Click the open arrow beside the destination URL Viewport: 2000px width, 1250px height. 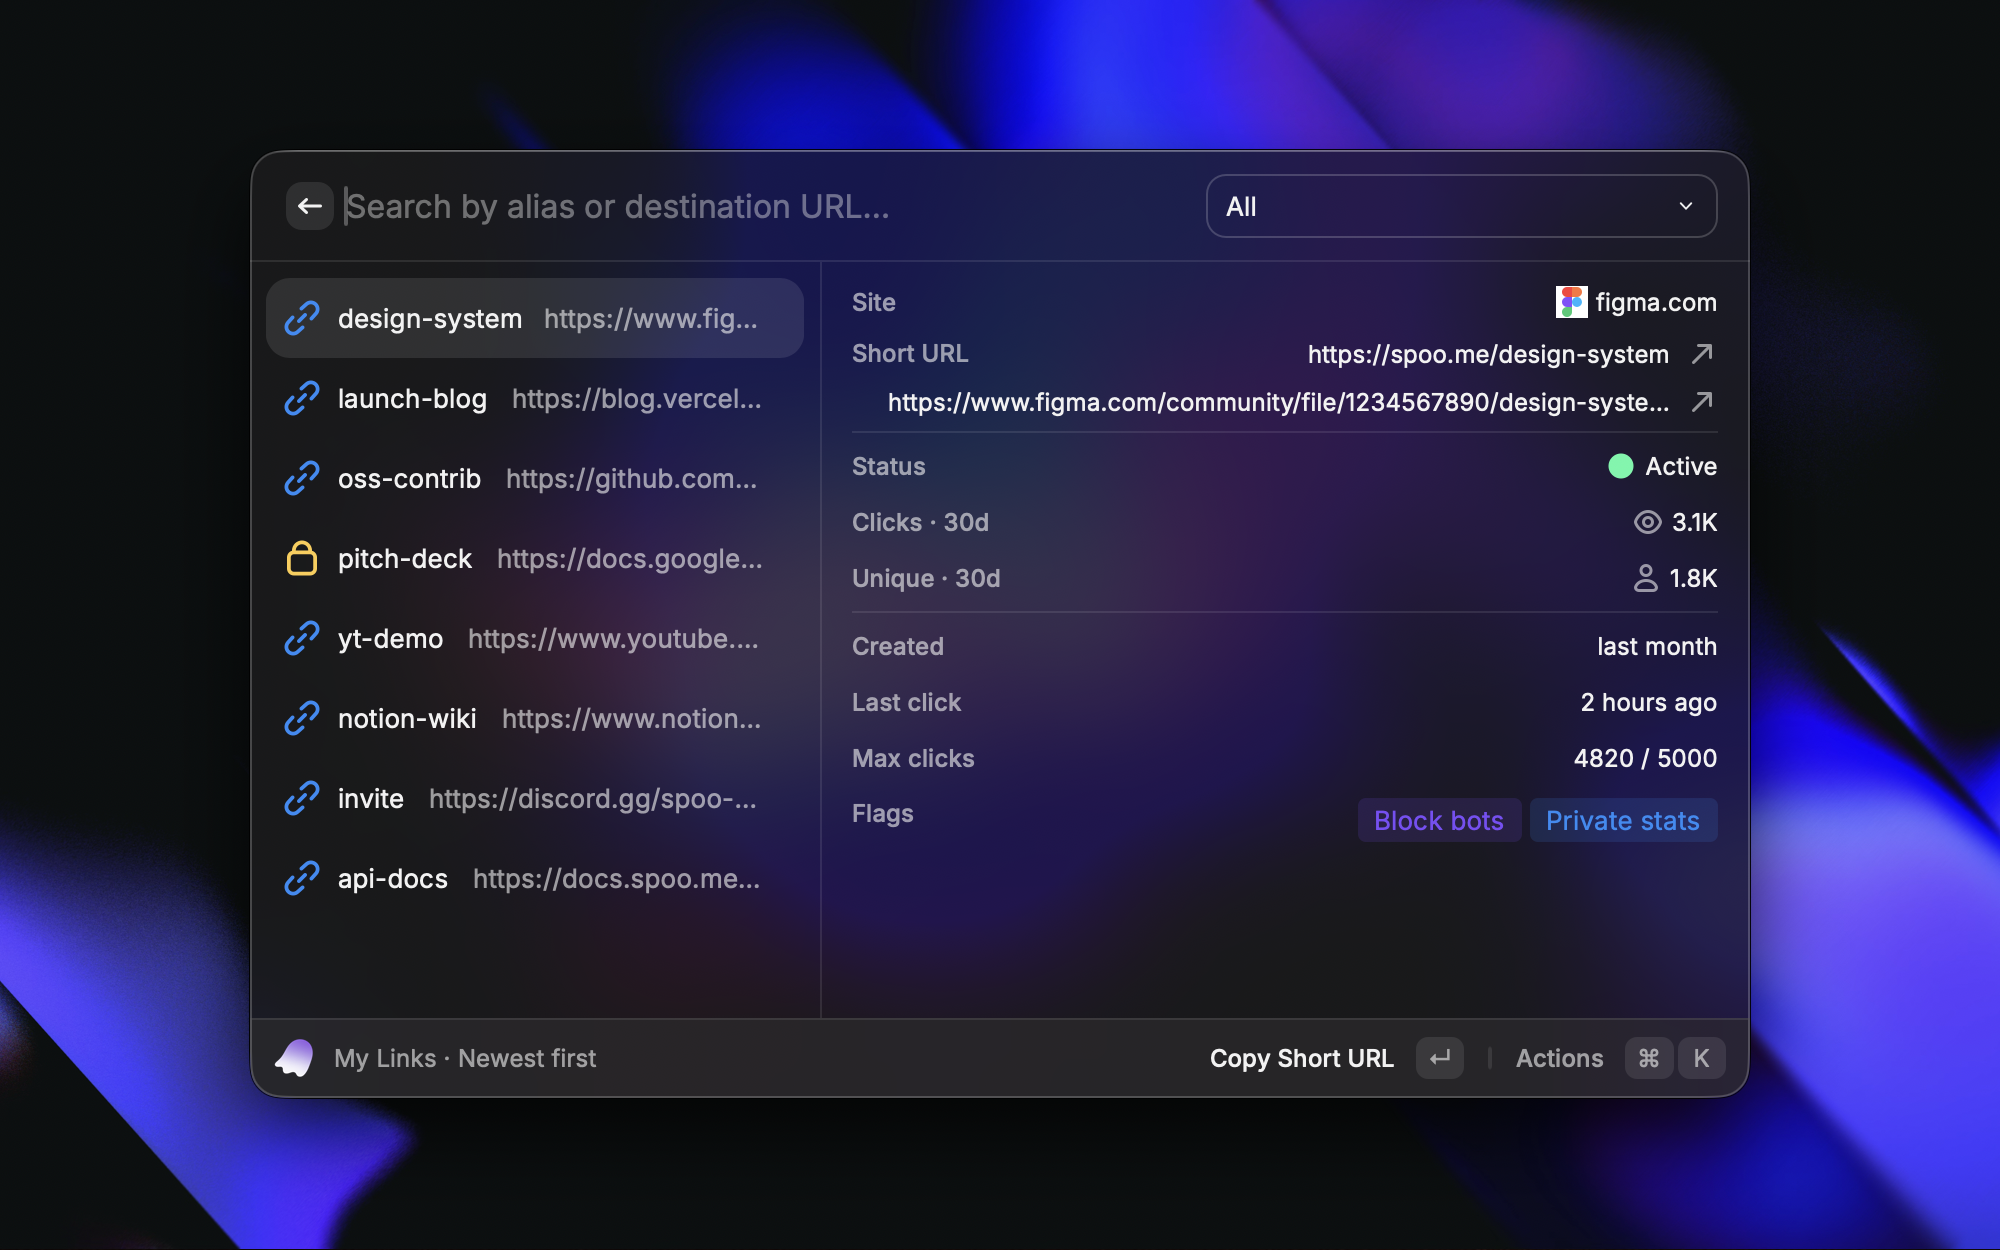(x=1702, y=401)
